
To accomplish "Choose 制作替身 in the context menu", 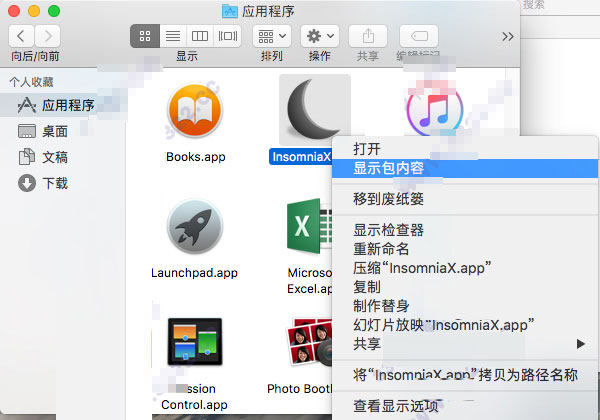I will point(465,306).
